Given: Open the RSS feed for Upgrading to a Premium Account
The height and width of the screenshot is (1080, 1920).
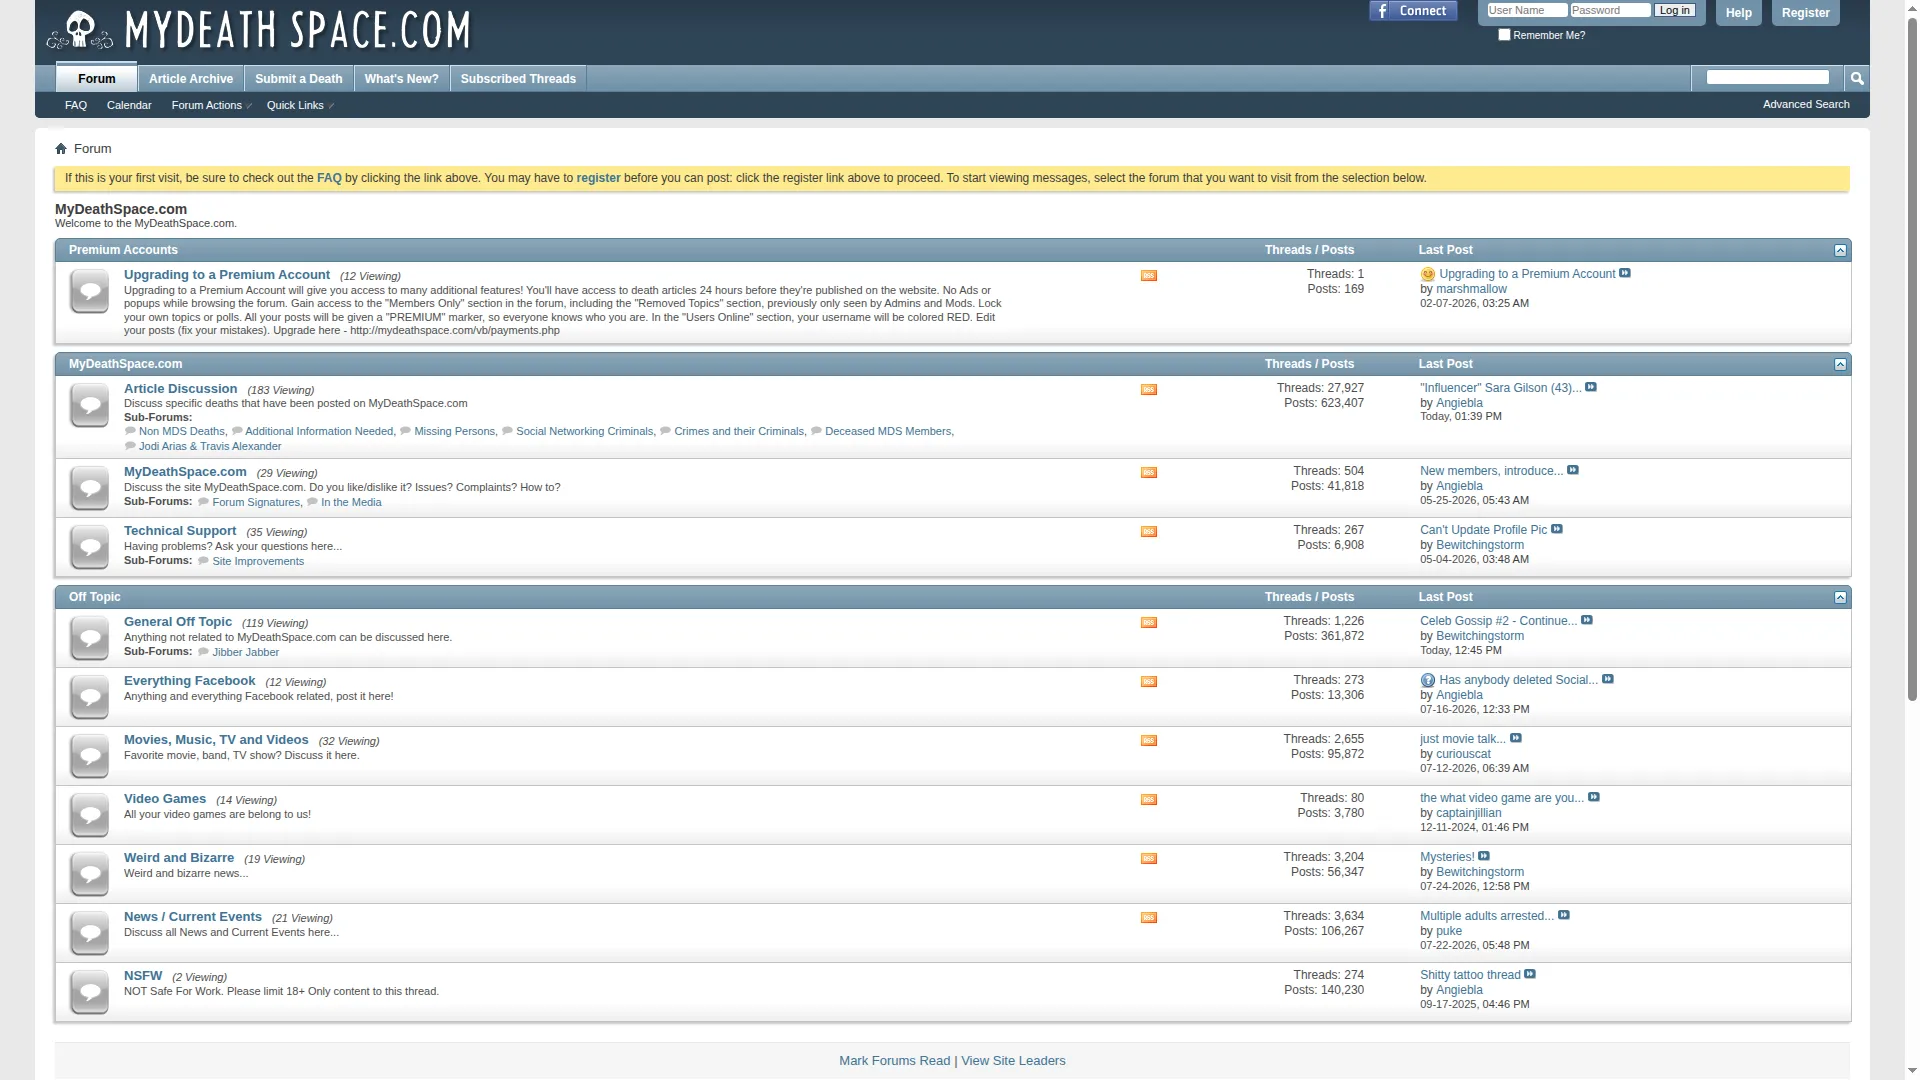Looking at the screenshot, I should (1149, 276).
